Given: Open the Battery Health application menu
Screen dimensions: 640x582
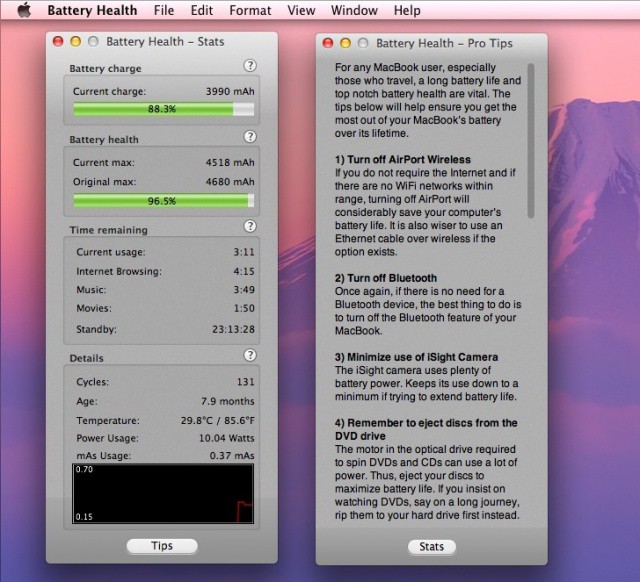Looking at the screenshot, I should click(x=92, y=10).
